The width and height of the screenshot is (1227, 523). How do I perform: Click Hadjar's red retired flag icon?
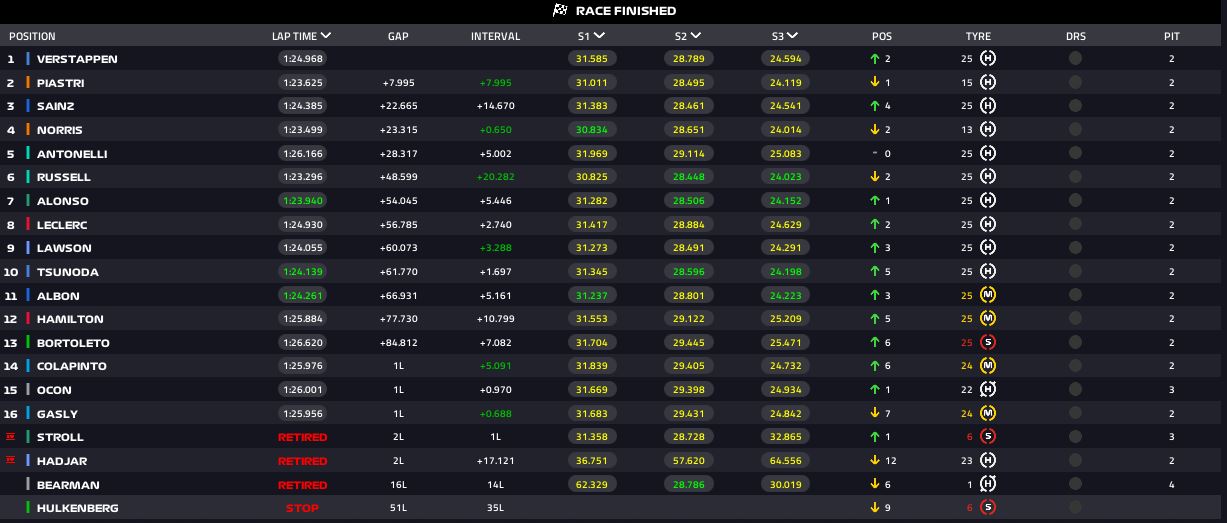coord(11,461)
